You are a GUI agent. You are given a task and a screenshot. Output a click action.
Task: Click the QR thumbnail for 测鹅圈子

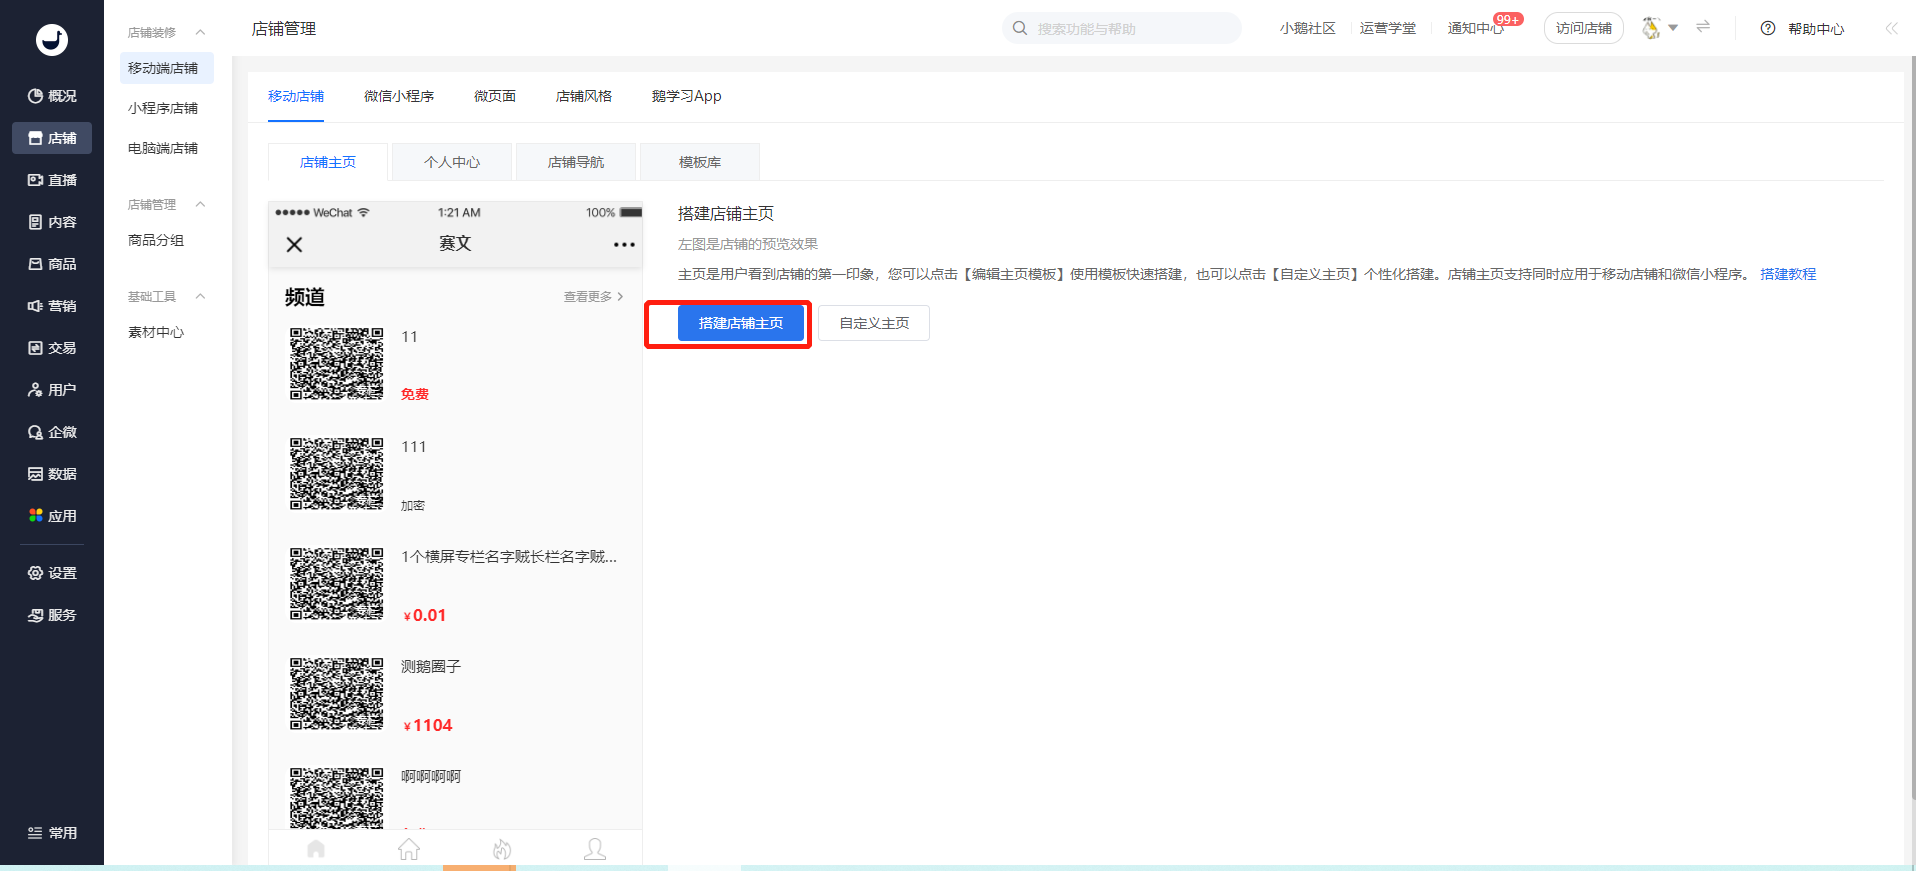[x=336, y=694]
